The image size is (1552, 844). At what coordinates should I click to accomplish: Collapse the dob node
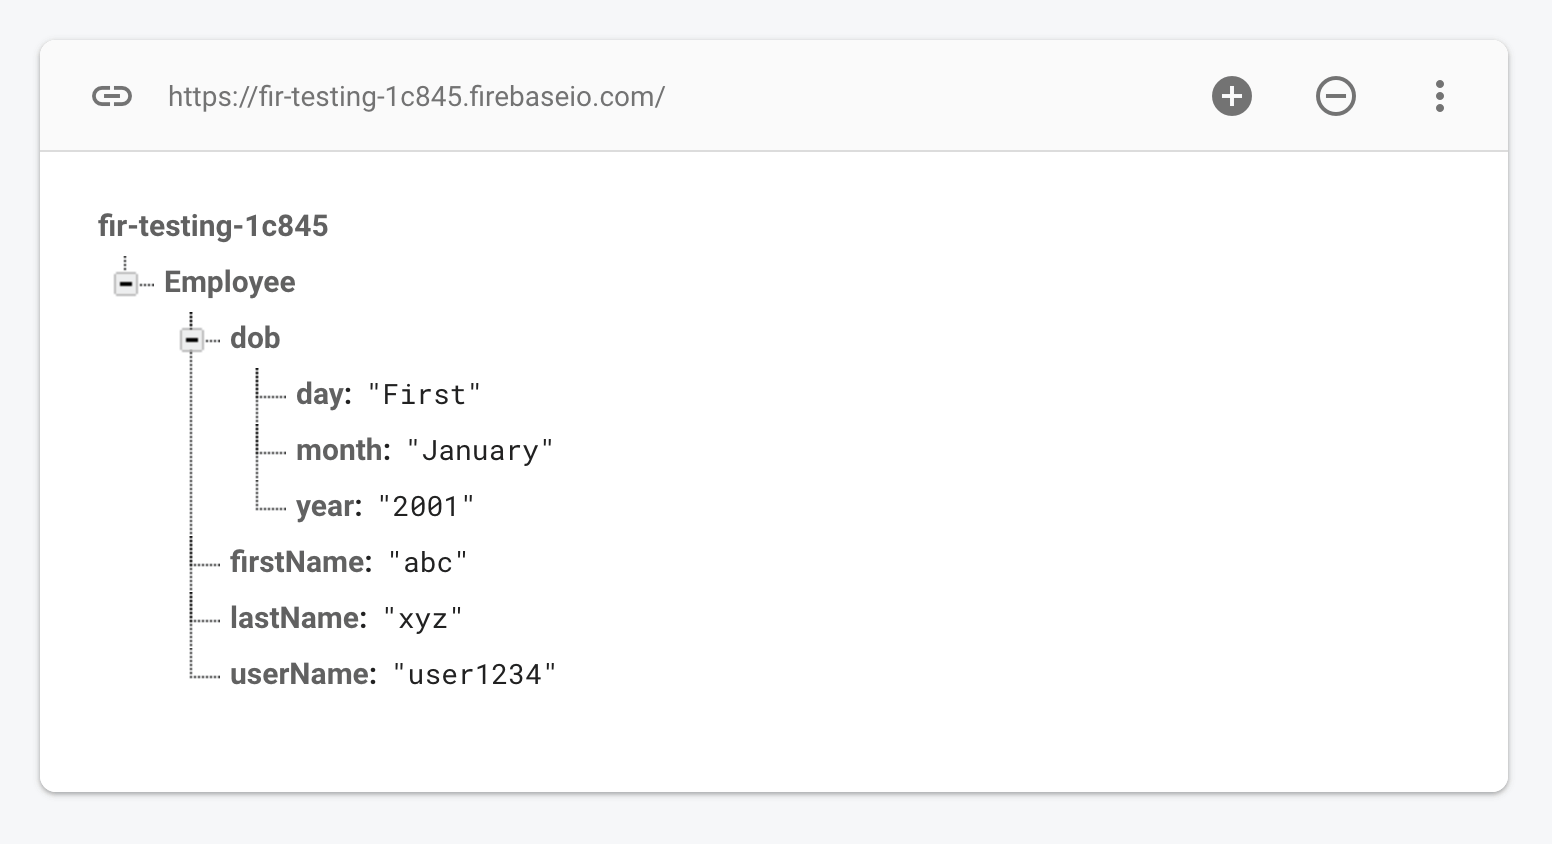tap(190, 339)
